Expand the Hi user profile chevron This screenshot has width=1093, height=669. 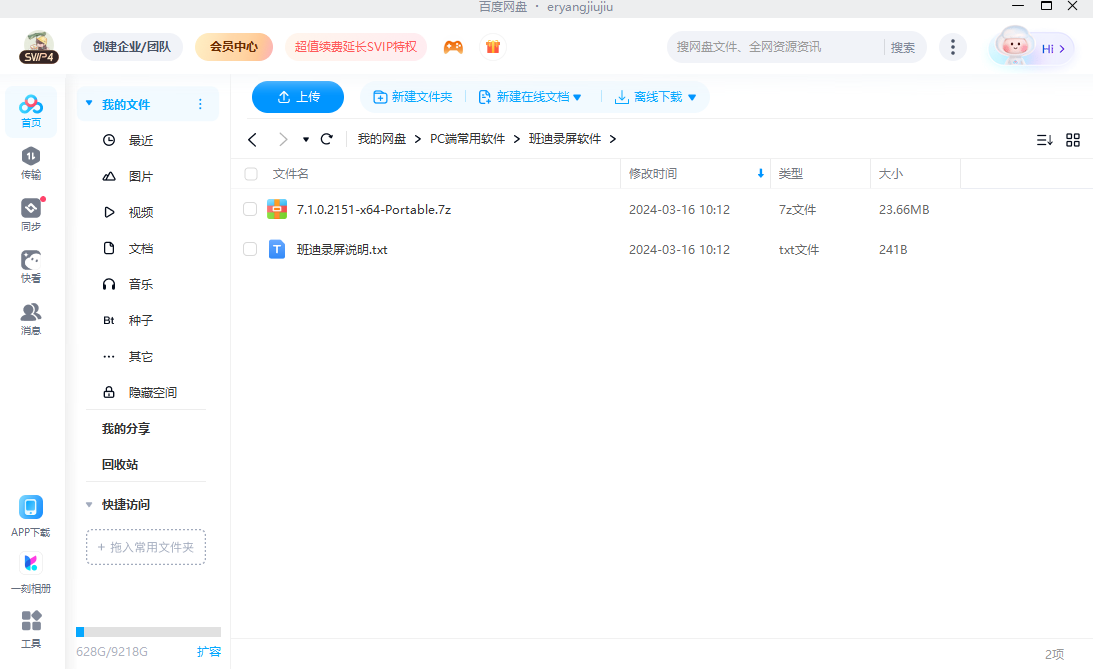[x=1062, y=49]
